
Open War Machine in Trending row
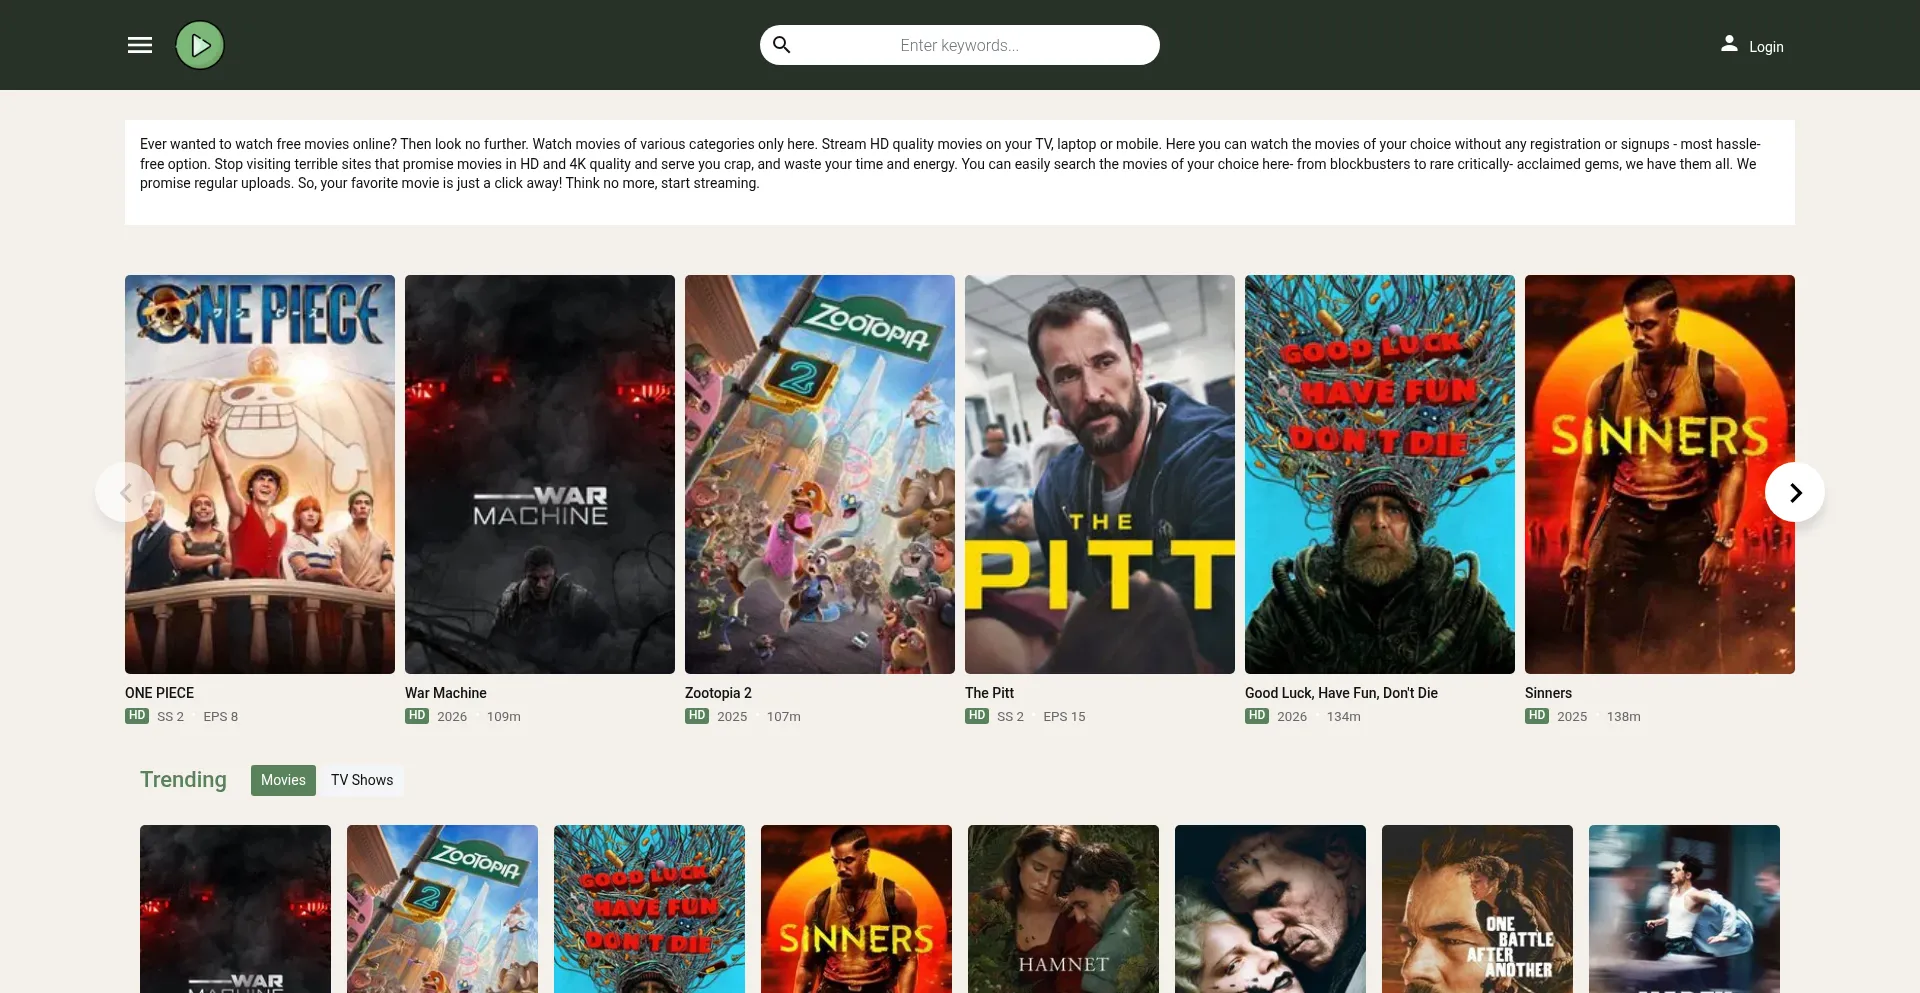pyautogui.click(x=235, y=909)
